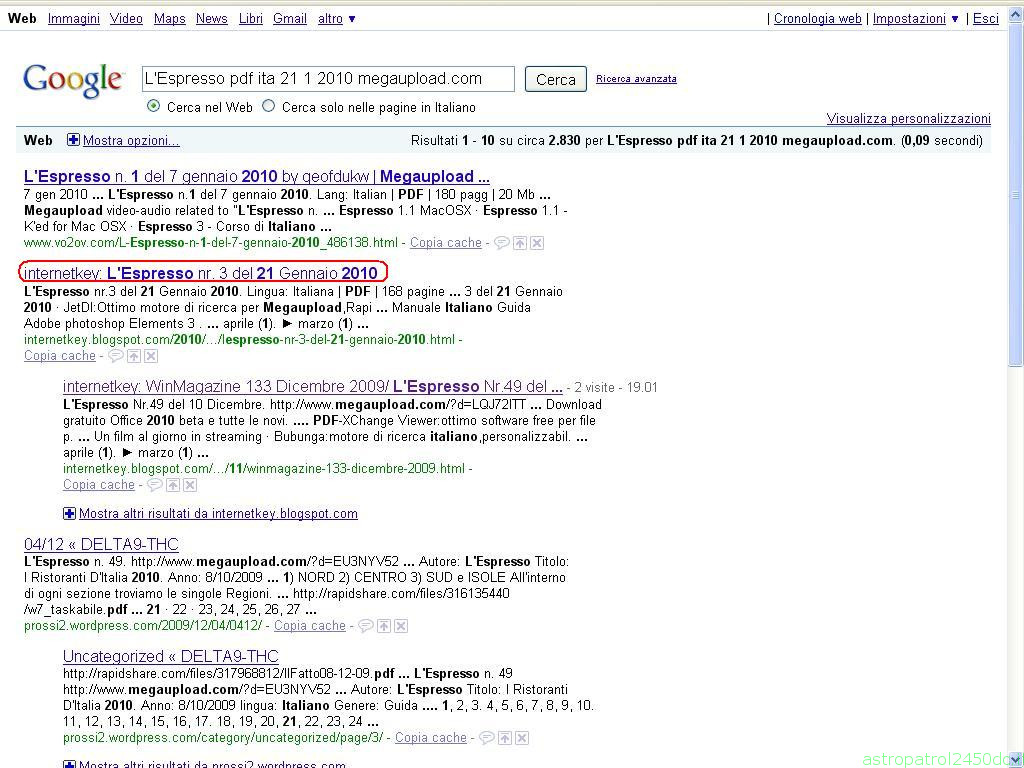Open the '04/12 « DELTA9-THC' result
Viewport: 1024px width, 768px height.
[101, 545]
